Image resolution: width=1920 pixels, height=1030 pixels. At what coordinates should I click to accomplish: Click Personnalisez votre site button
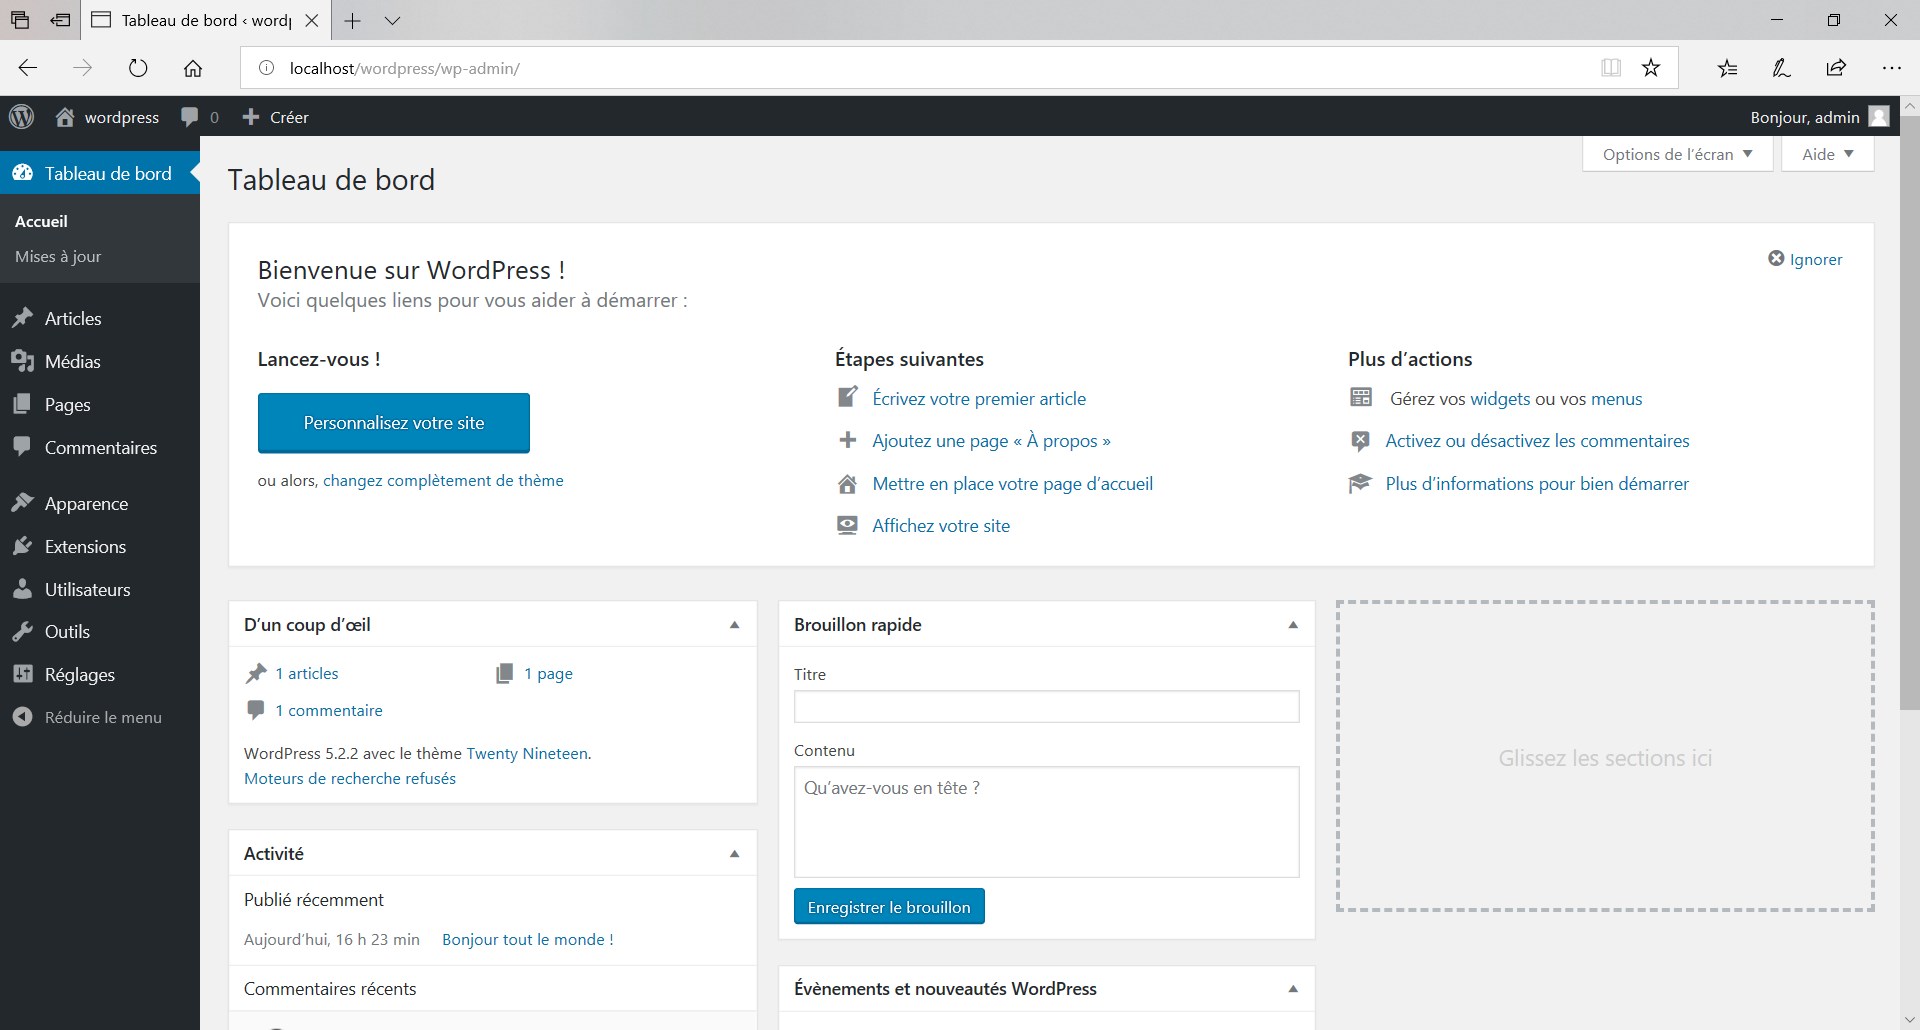(x=394, y=423)
